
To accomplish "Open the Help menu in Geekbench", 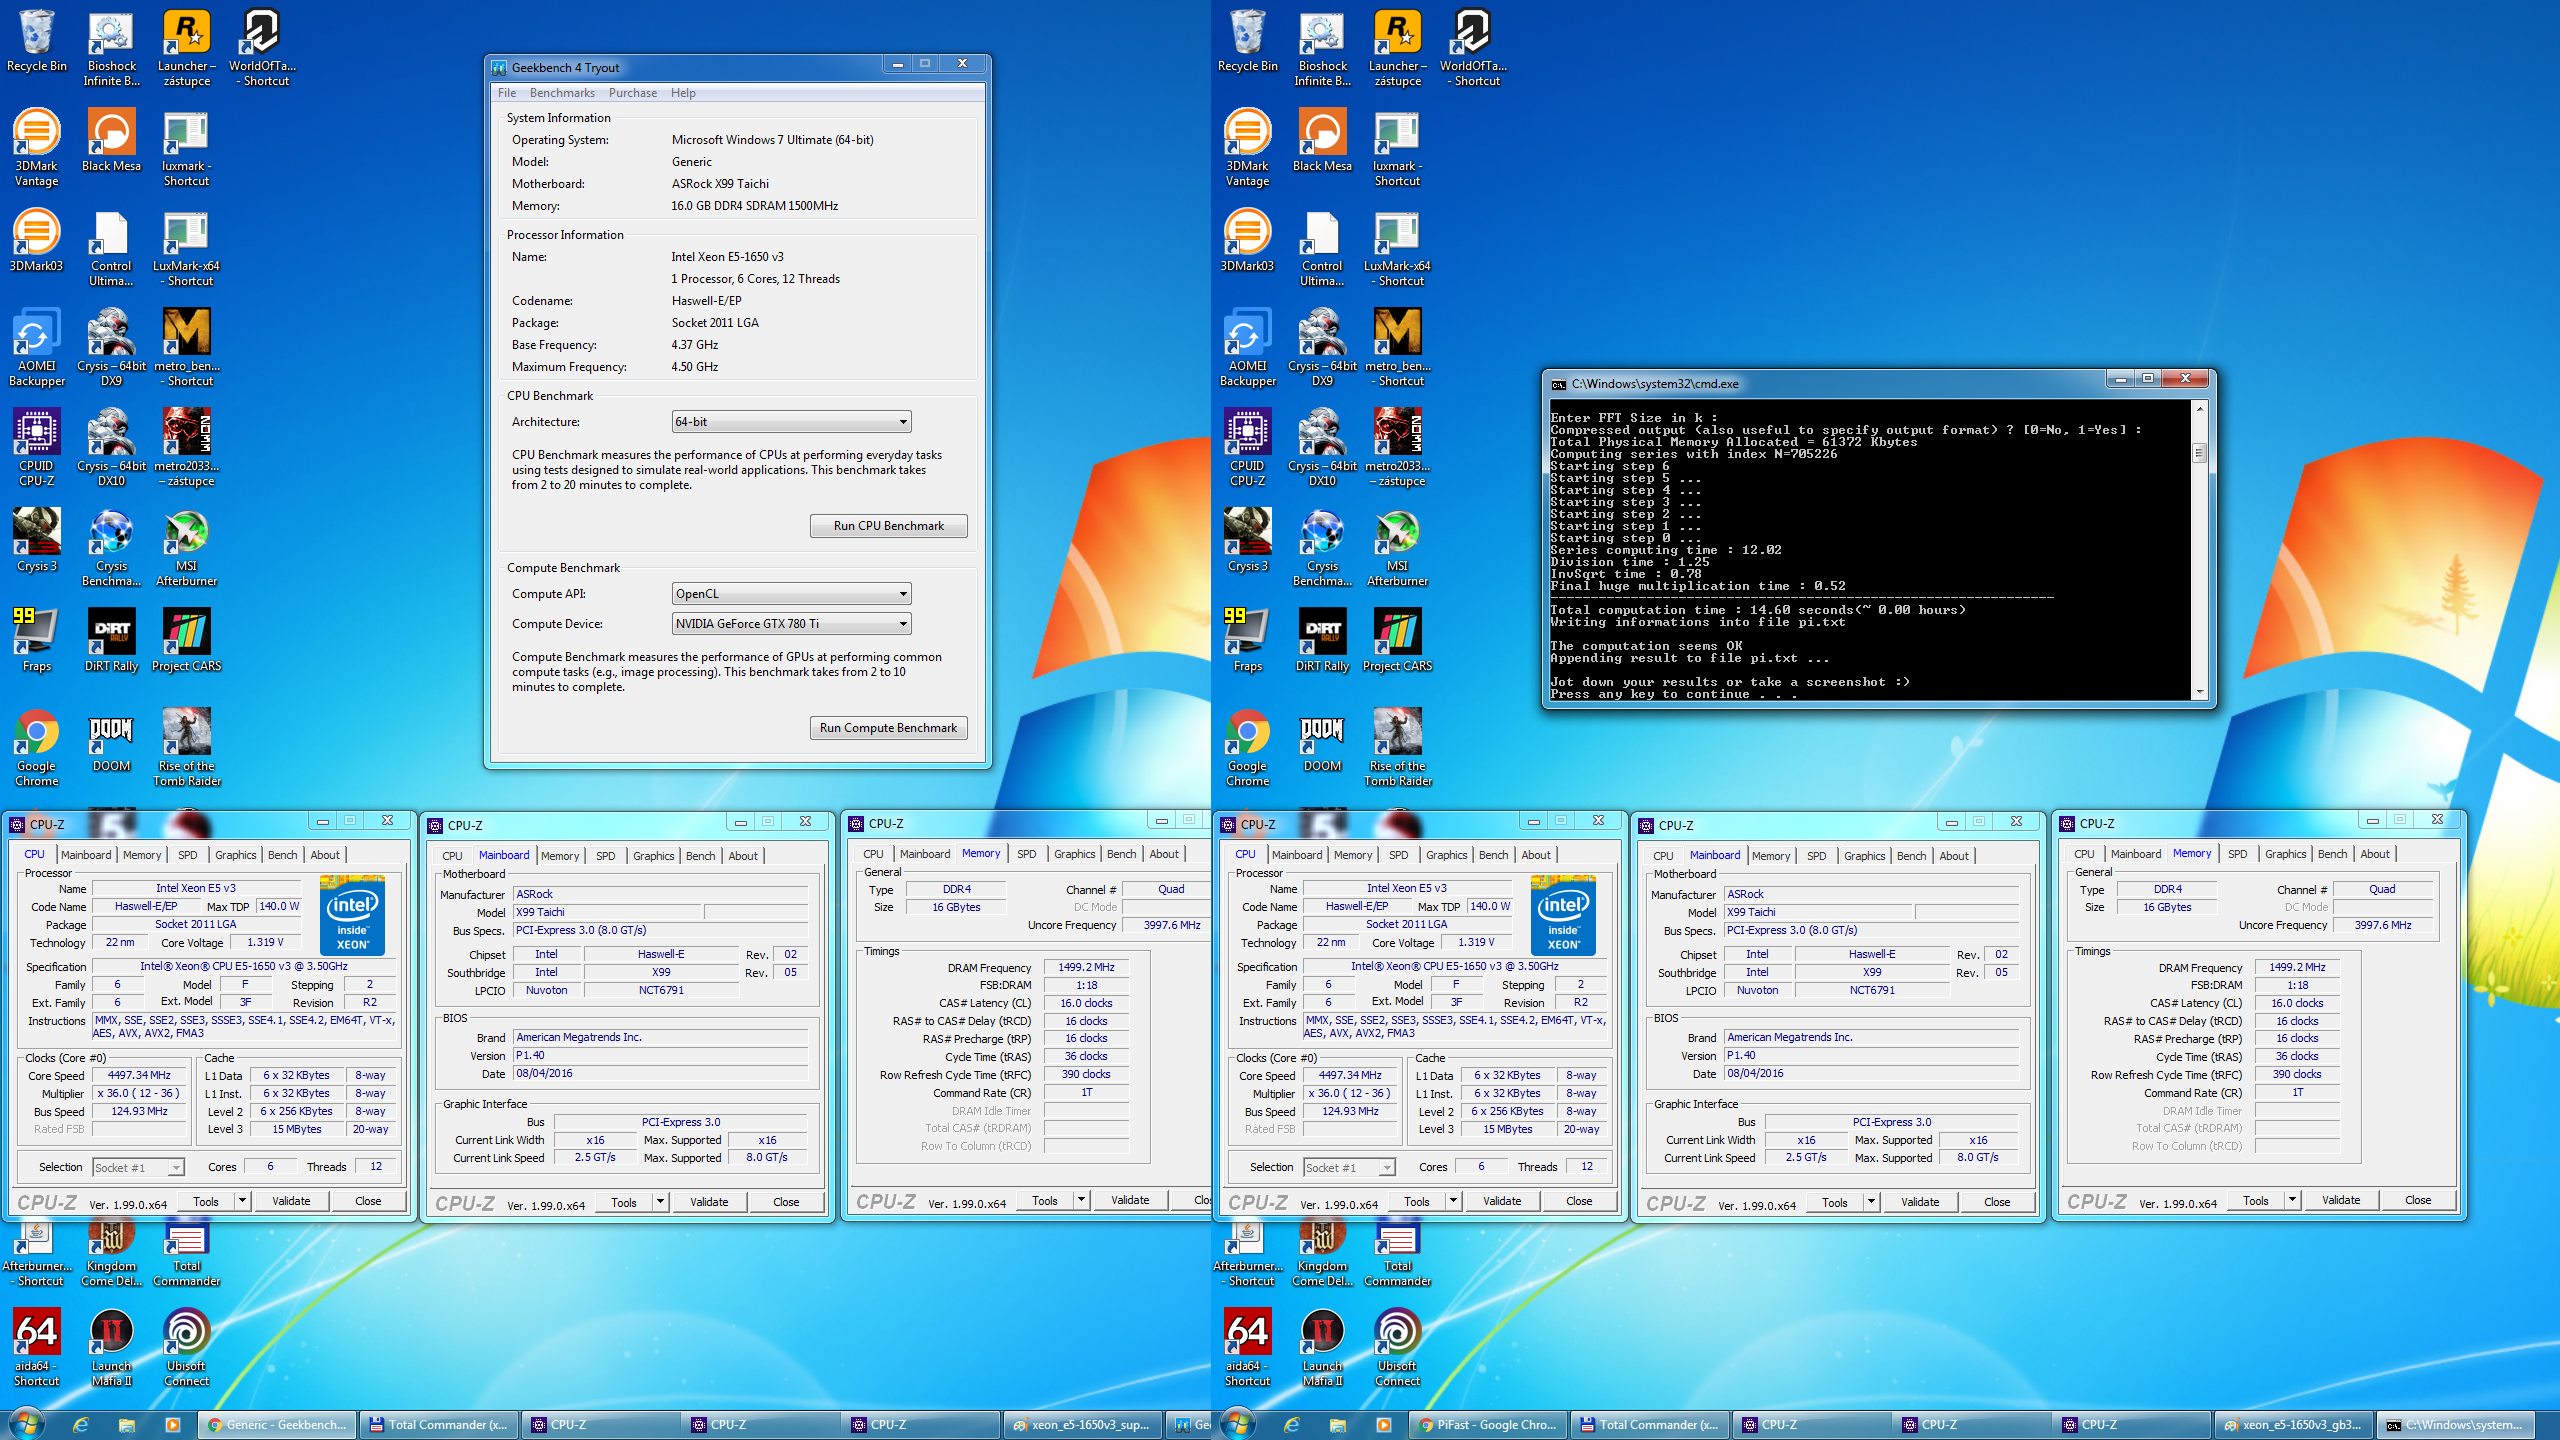I will point(683,93).
